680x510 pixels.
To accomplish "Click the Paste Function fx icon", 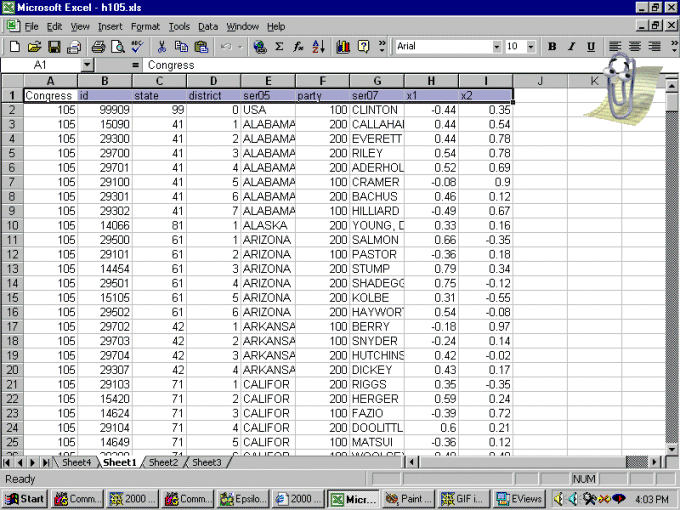I will (x=299, y=47).
